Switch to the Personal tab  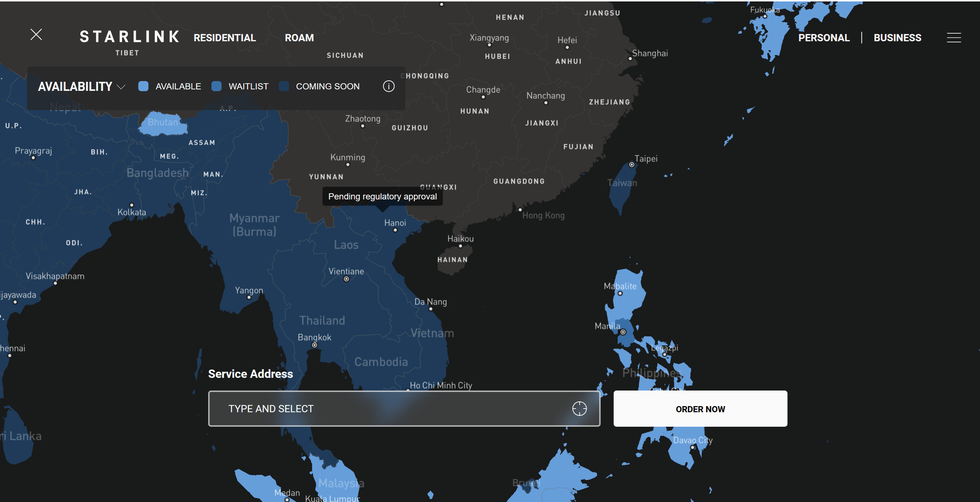click(x=823, y=38)
